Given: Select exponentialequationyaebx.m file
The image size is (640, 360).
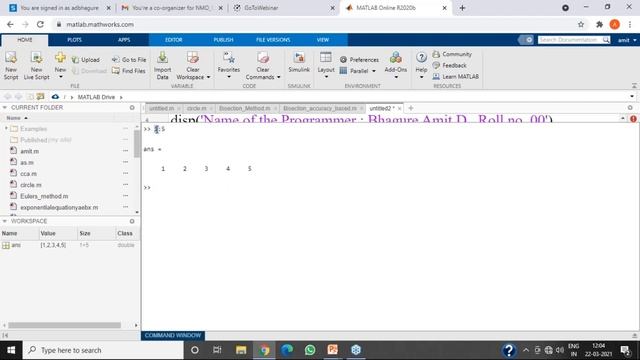Looking at the screenshot, I should click(59, 207).
